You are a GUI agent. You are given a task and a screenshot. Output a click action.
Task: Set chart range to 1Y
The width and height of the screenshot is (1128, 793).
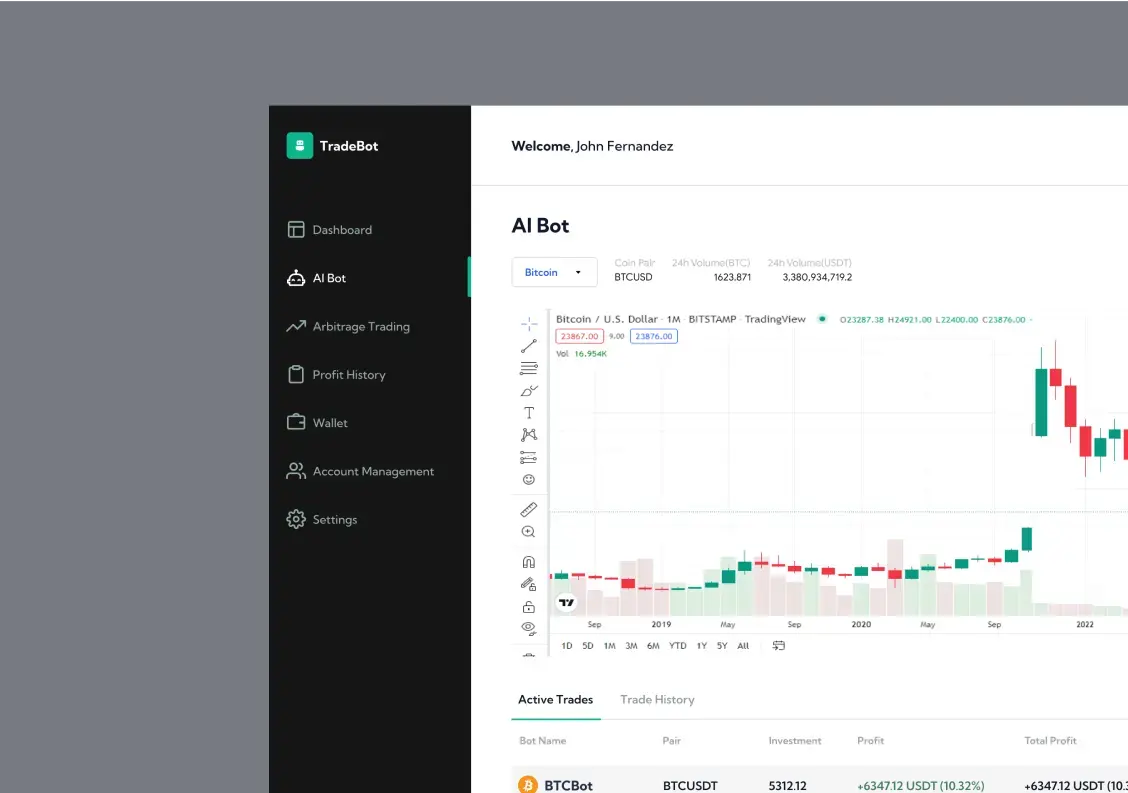702,646
